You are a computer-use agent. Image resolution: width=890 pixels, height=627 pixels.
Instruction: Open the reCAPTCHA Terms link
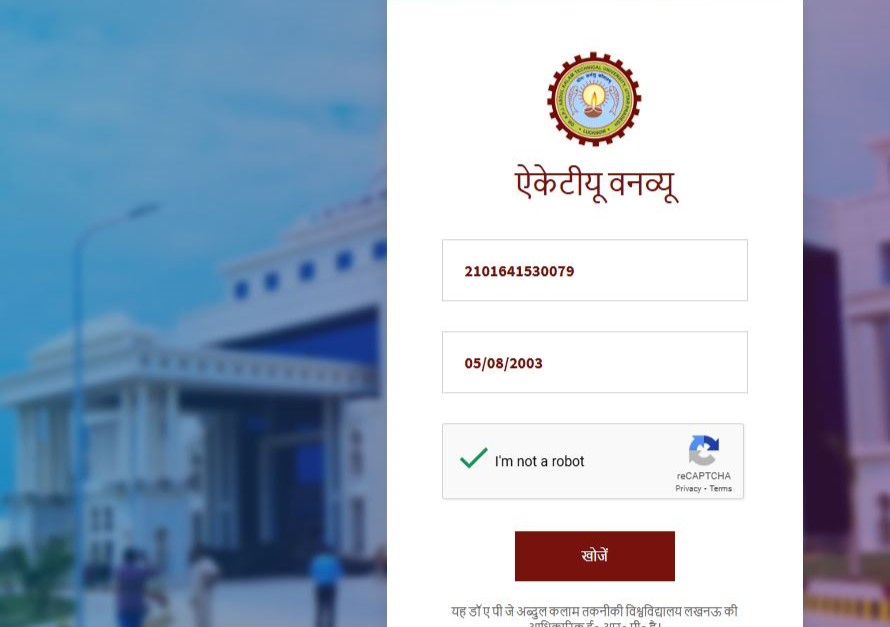[x=720, y=489]
